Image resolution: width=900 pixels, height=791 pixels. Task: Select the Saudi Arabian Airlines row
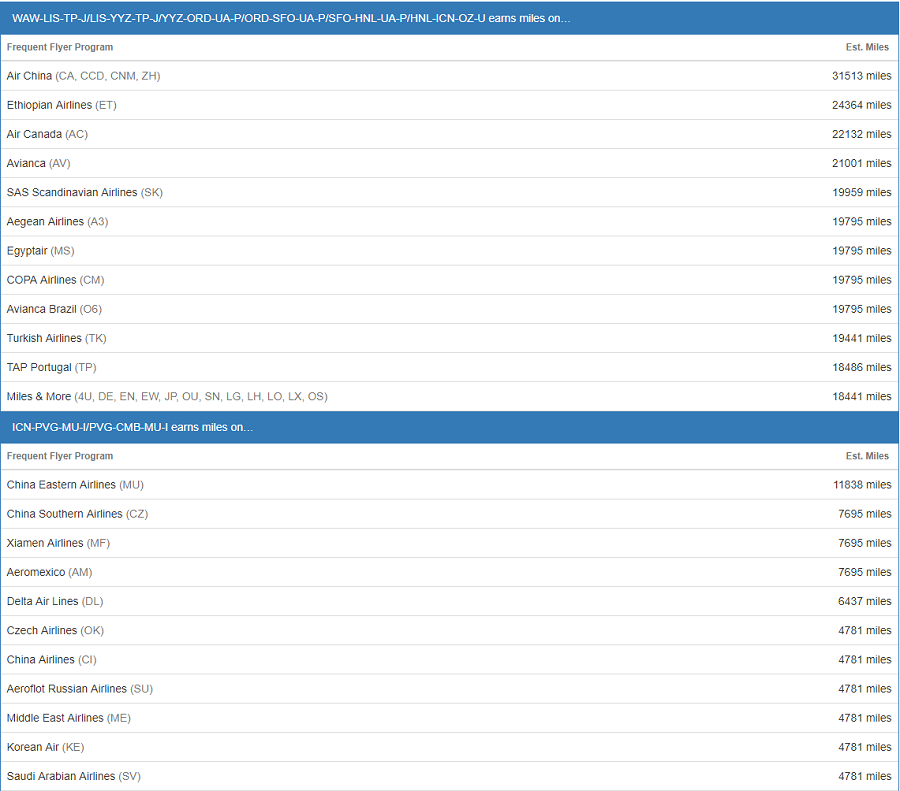tap(450, 776)
